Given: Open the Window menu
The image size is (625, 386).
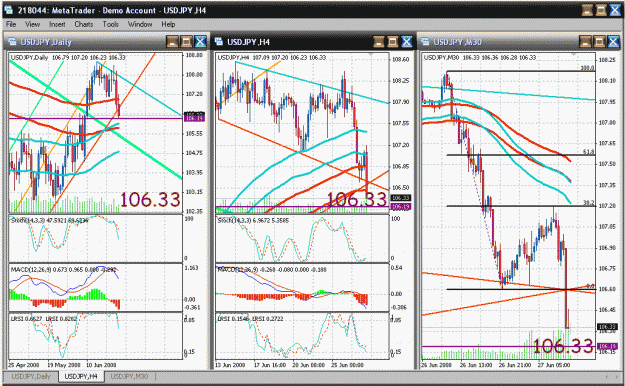Looking at the screenshot, I should tap(140, 24).
